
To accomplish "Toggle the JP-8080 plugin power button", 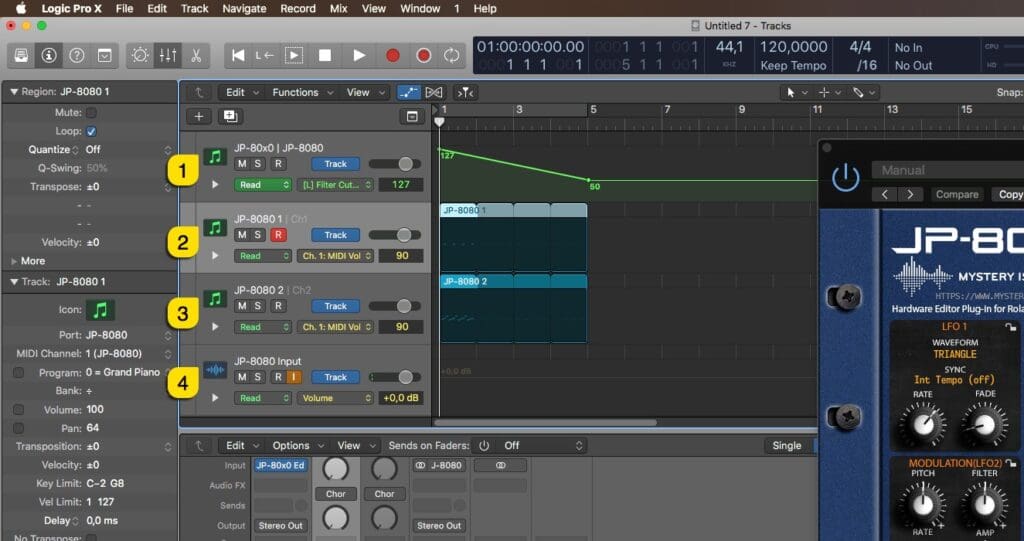I will (845, 177).
